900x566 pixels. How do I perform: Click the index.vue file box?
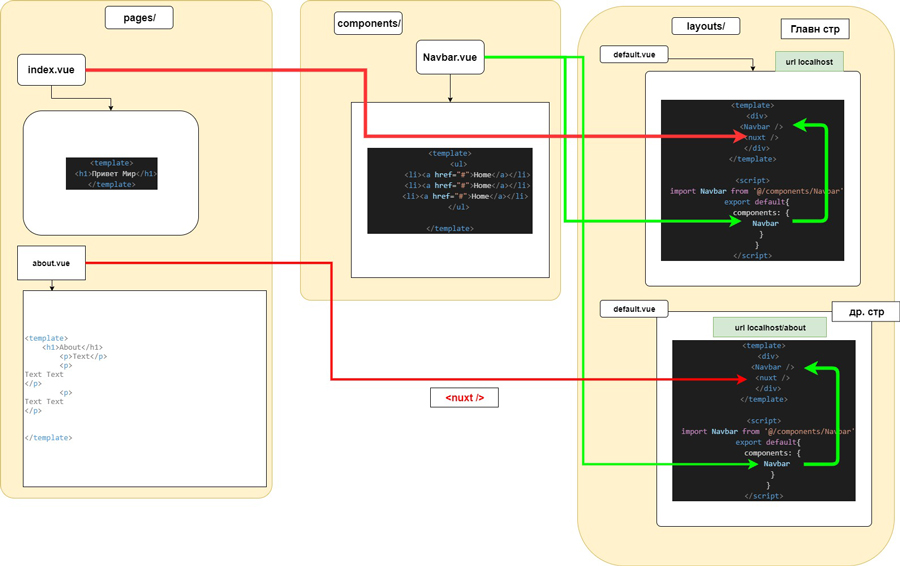tap(51, 70)
